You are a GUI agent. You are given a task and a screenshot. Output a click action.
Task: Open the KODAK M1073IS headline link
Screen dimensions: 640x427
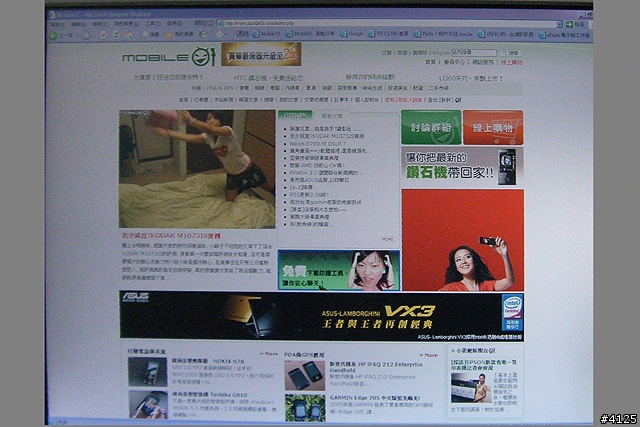click(171, 236)
